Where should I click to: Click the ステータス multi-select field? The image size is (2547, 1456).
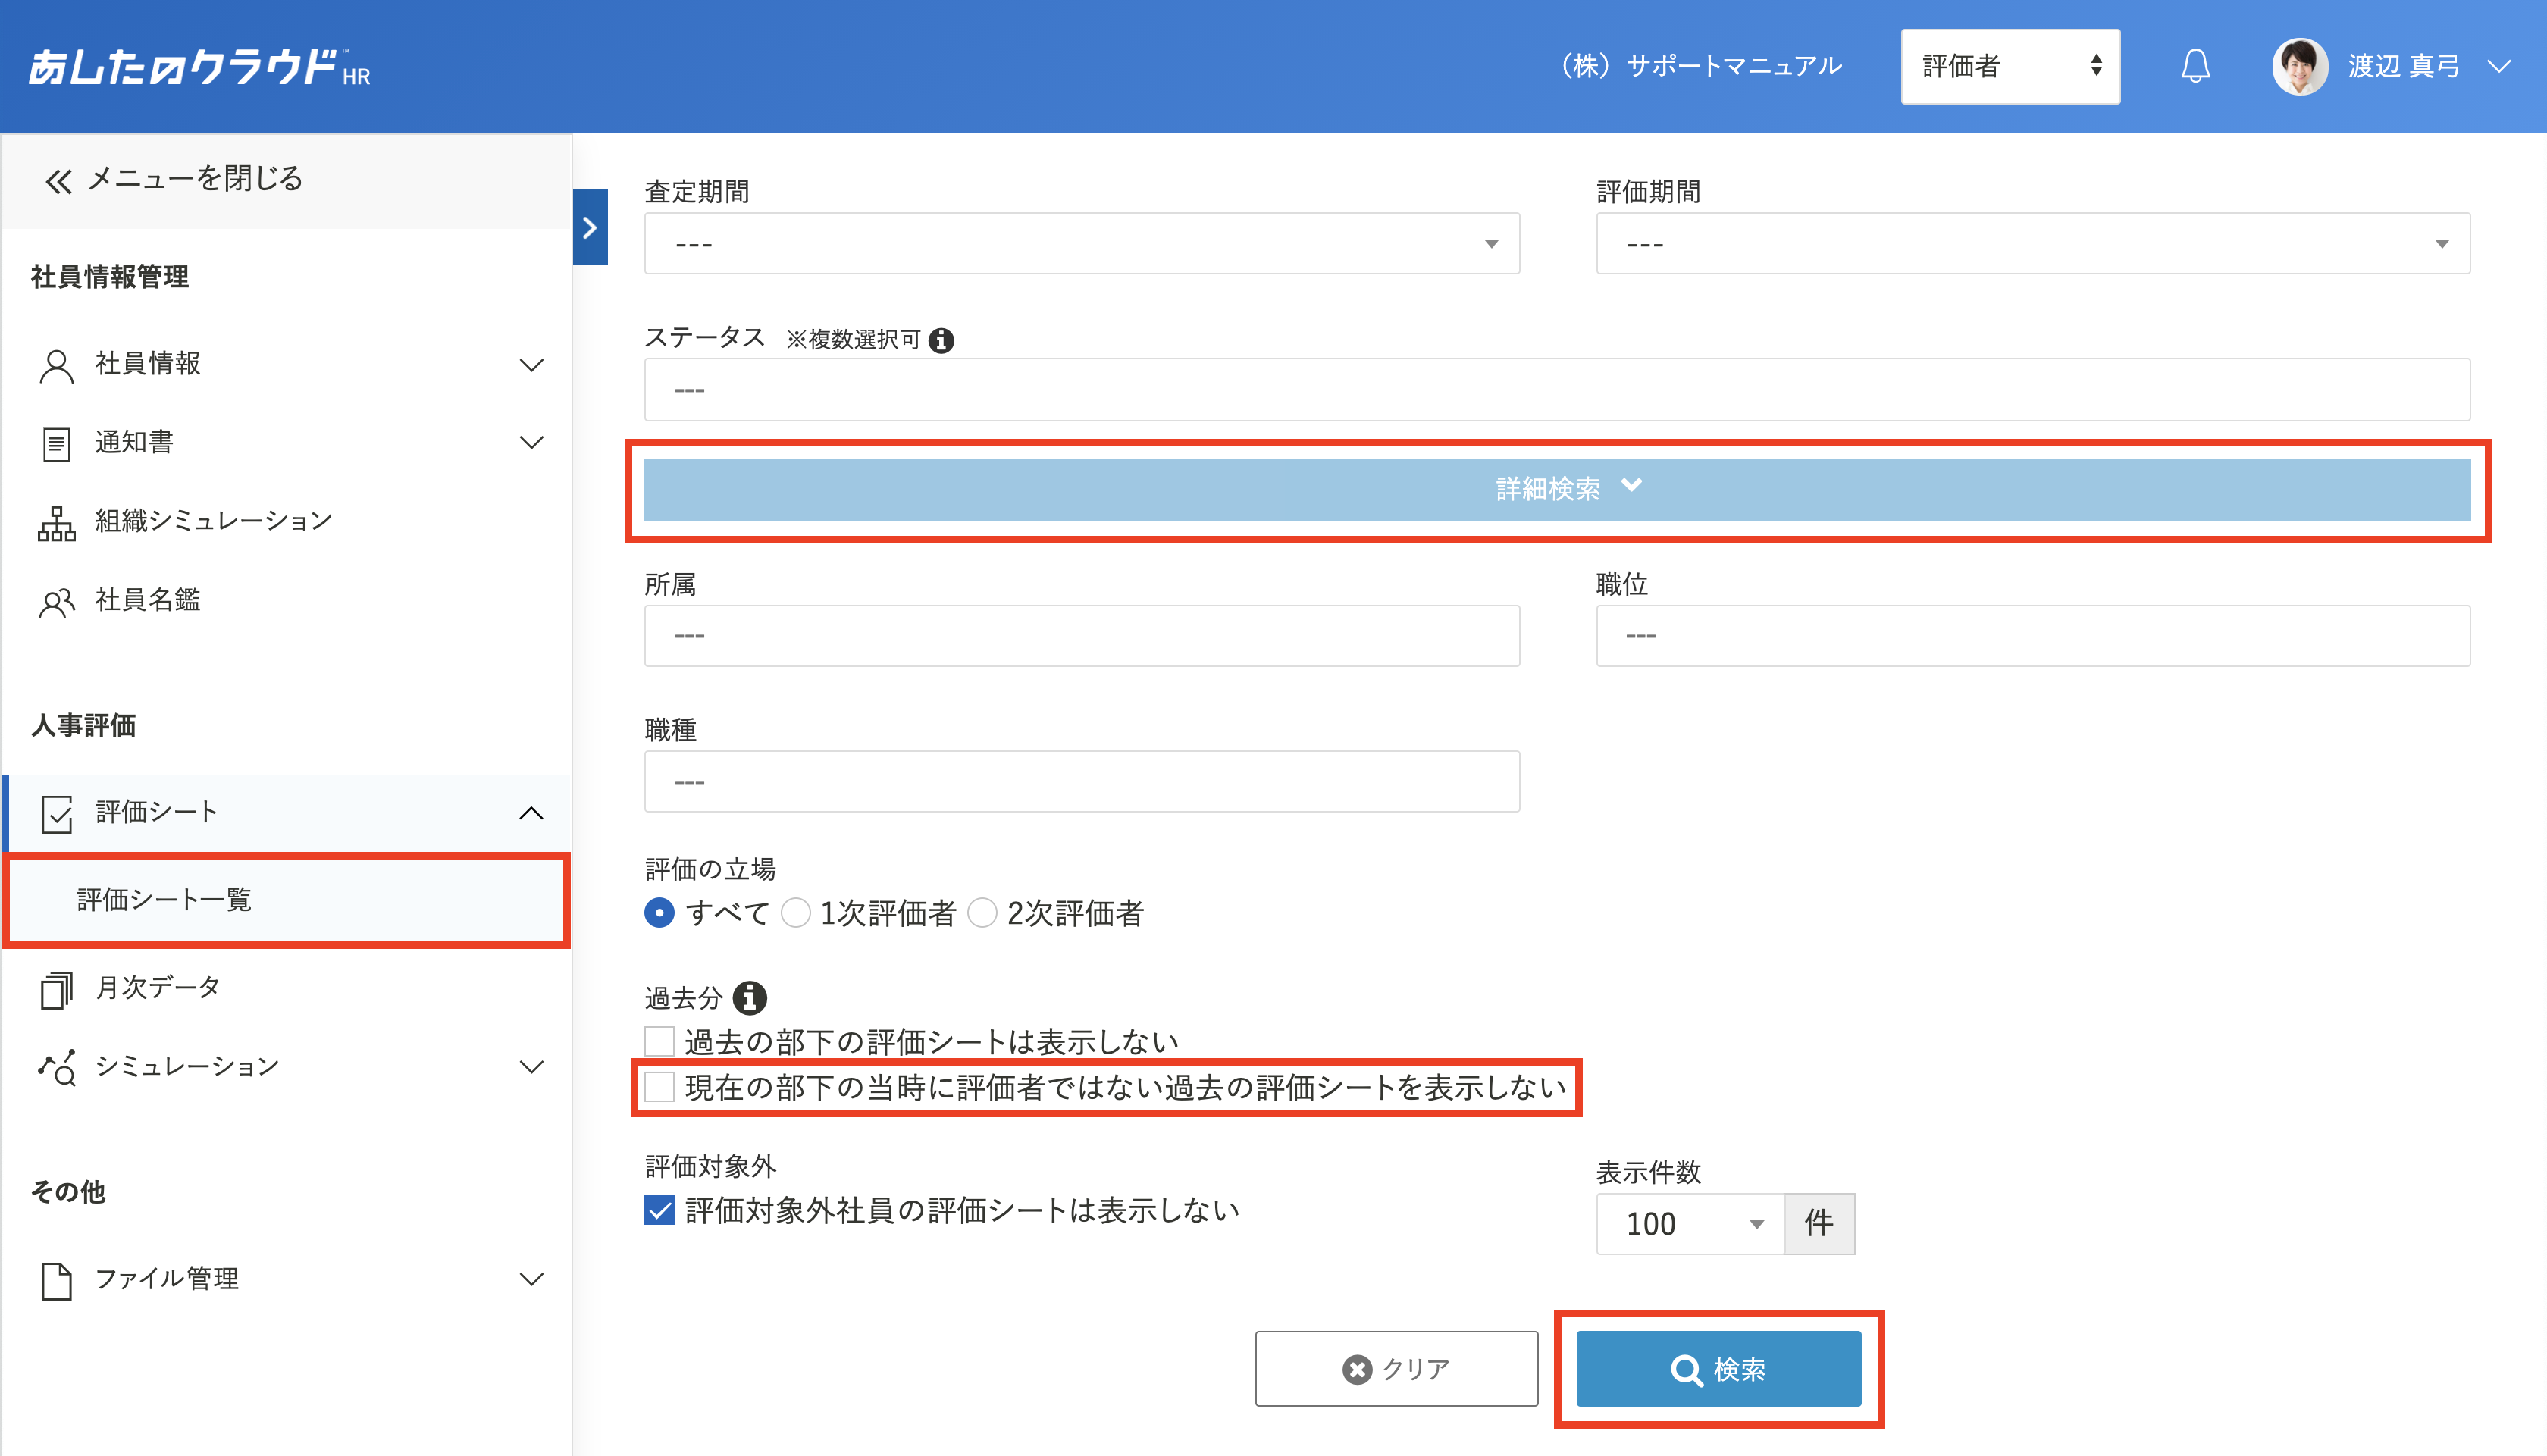click(1556, 389)
